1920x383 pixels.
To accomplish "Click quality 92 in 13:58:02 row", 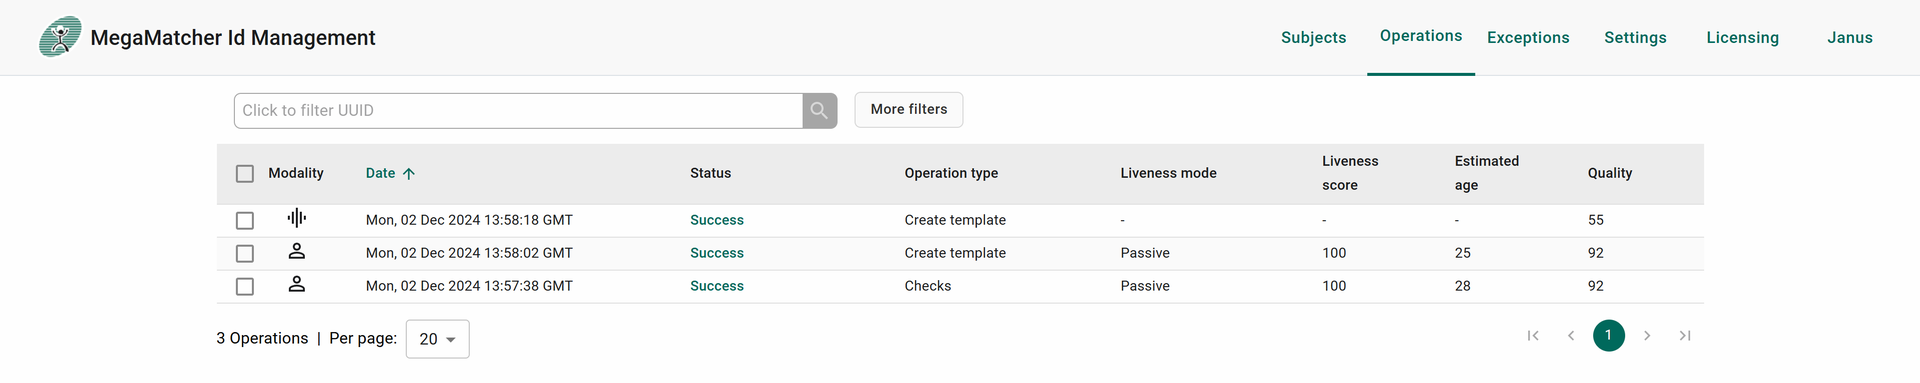I will 1596,253.
